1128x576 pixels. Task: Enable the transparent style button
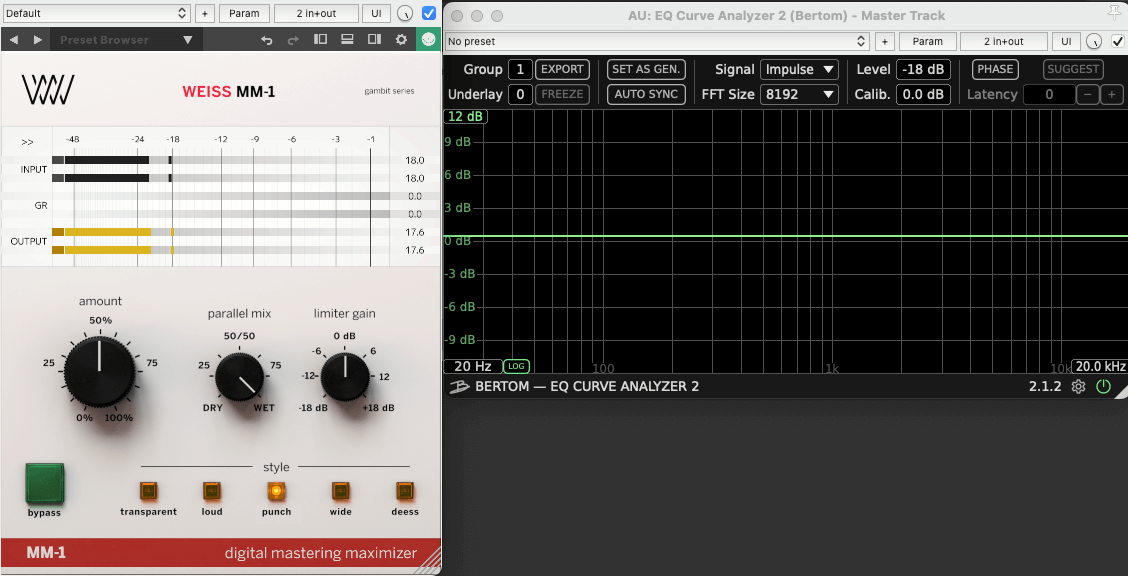(x=148, y=491)
